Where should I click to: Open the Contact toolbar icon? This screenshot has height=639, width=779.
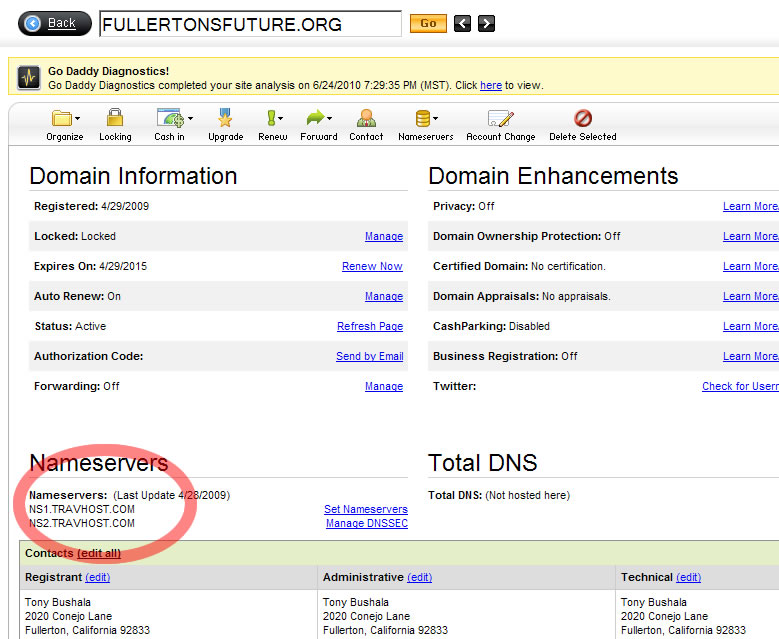(x=366, y=118)
